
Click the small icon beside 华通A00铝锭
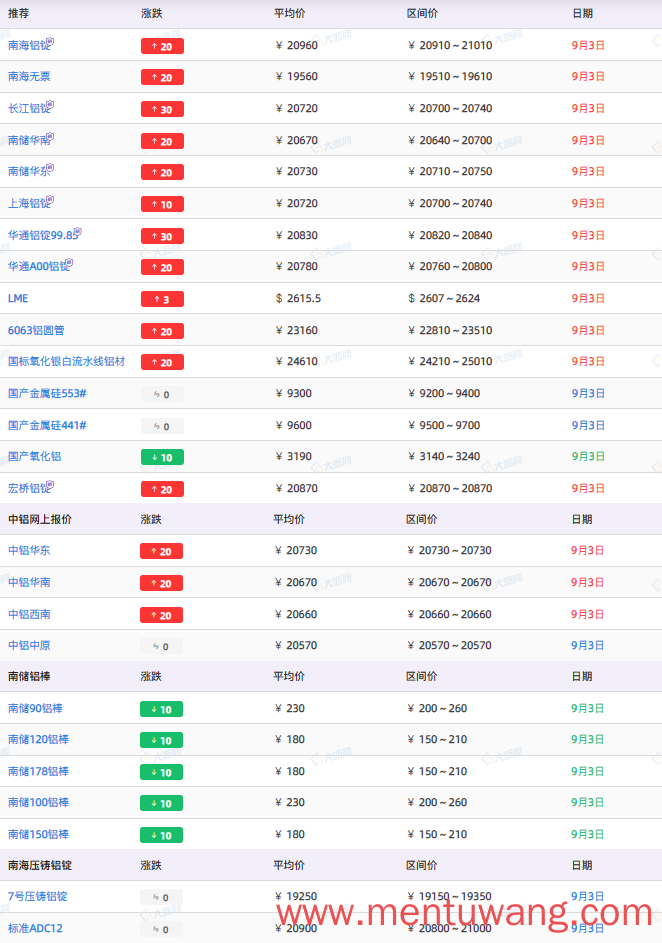(70, 262)
